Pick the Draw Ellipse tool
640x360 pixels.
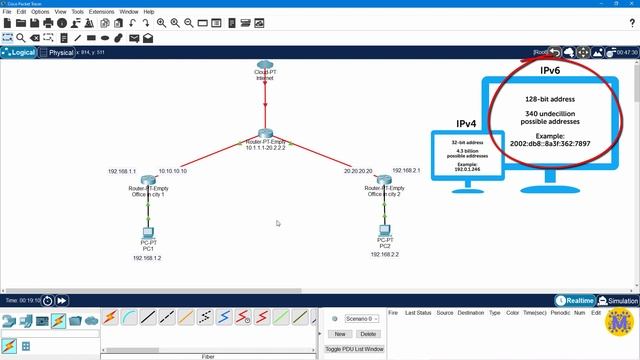105,38
